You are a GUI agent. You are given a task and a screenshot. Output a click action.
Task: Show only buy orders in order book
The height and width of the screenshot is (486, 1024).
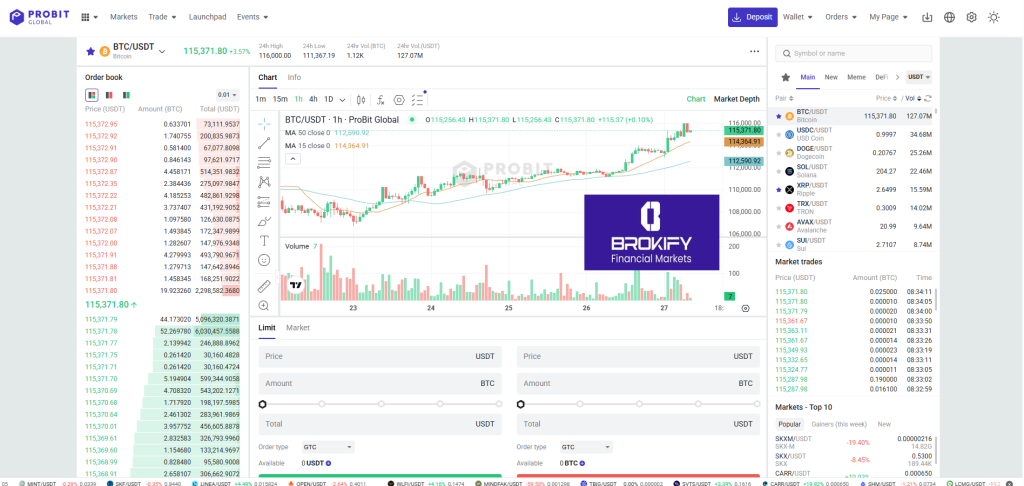(x=126, y=95)
